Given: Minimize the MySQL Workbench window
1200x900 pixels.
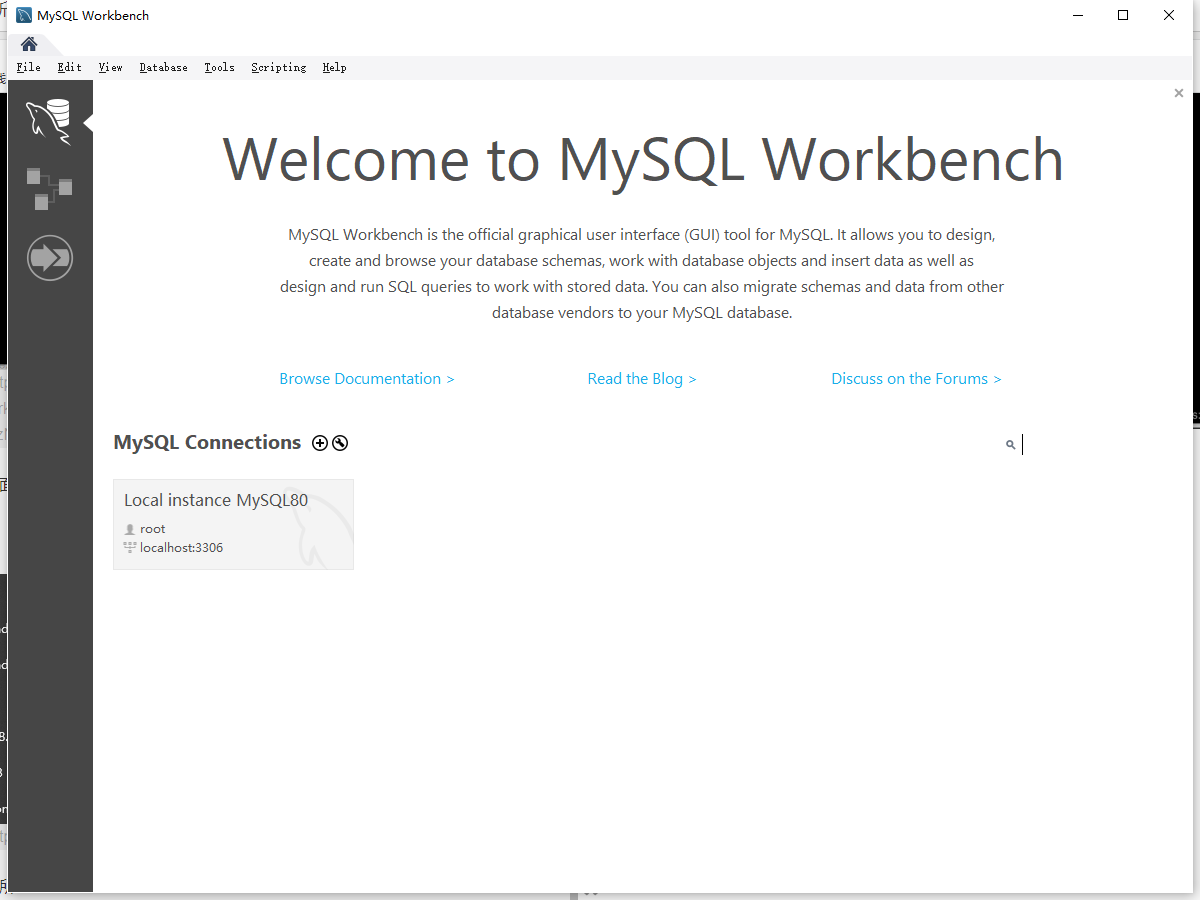Looking at the screenshot, I should pos(1078,15).
